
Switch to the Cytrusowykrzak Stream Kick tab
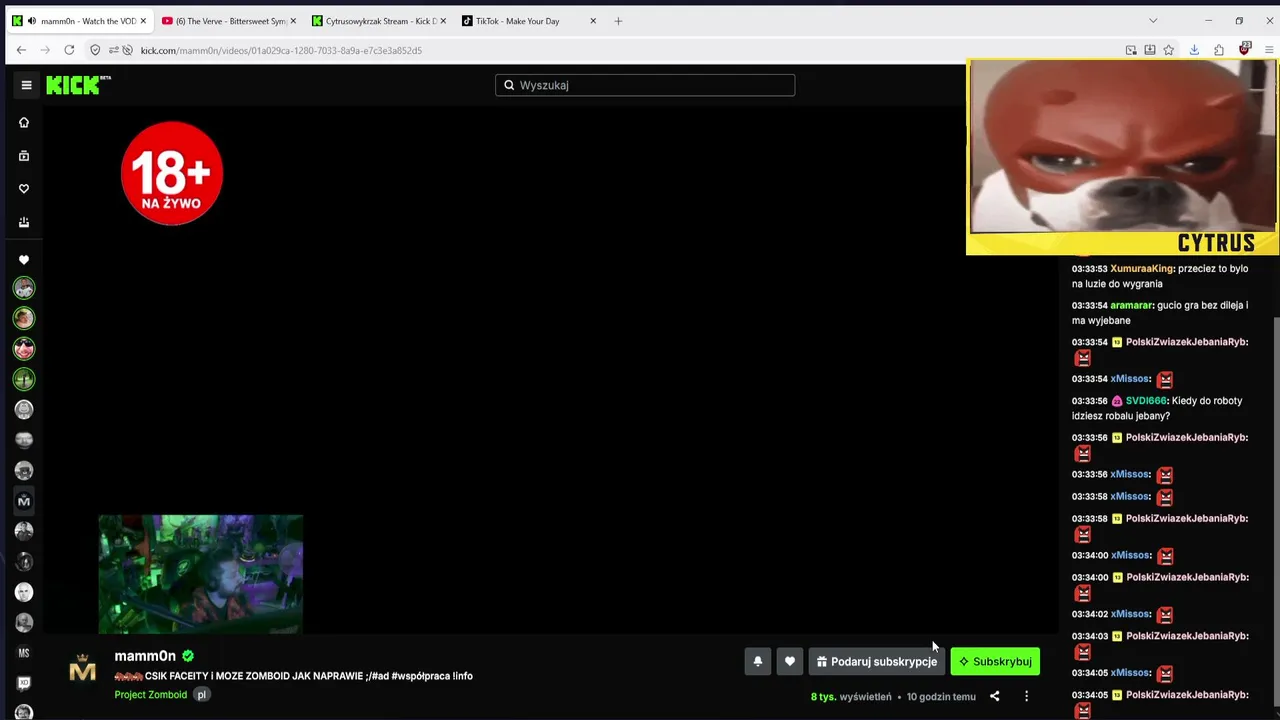pyautogui.click(x=379, y=21)
